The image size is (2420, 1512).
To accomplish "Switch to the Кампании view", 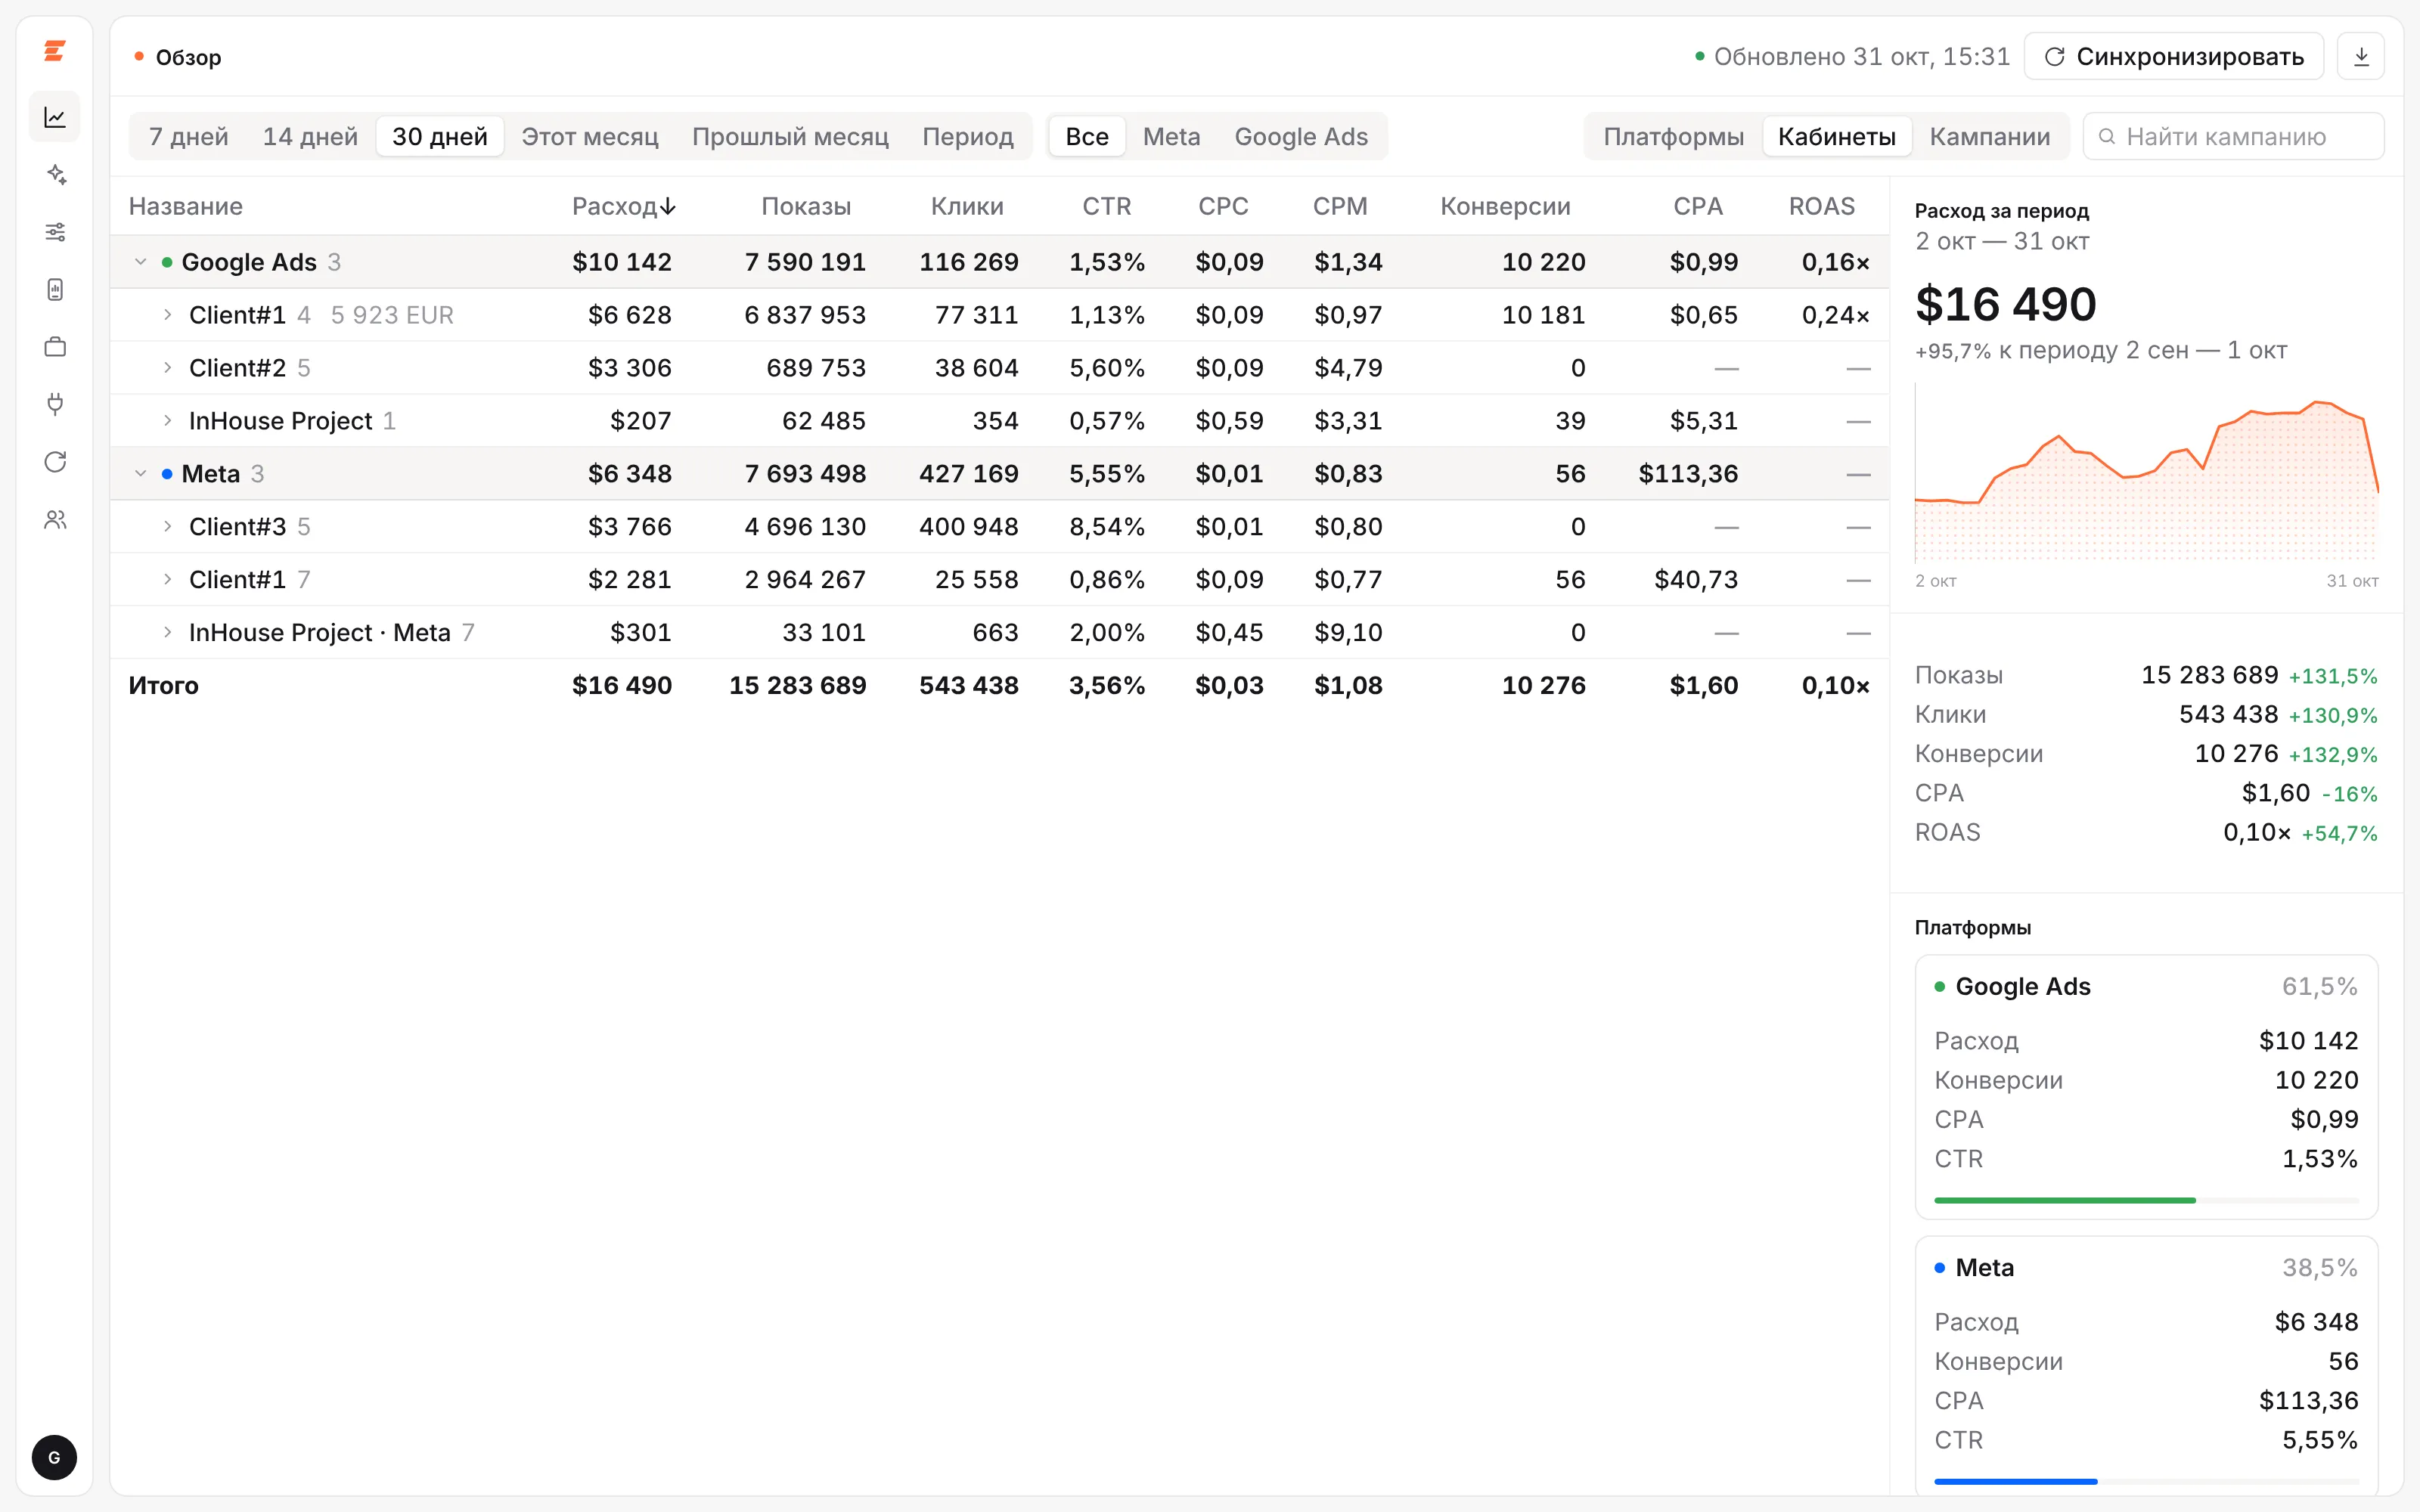I will [1990, 136].
